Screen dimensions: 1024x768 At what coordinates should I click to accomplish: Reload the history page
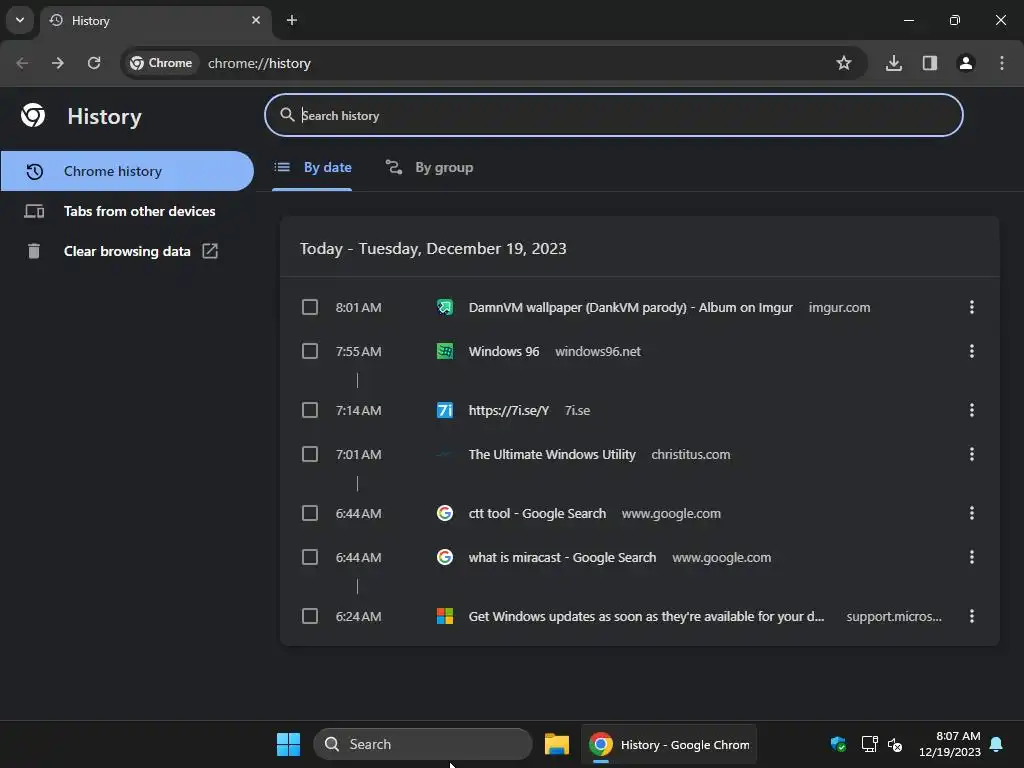click(94, 63)
